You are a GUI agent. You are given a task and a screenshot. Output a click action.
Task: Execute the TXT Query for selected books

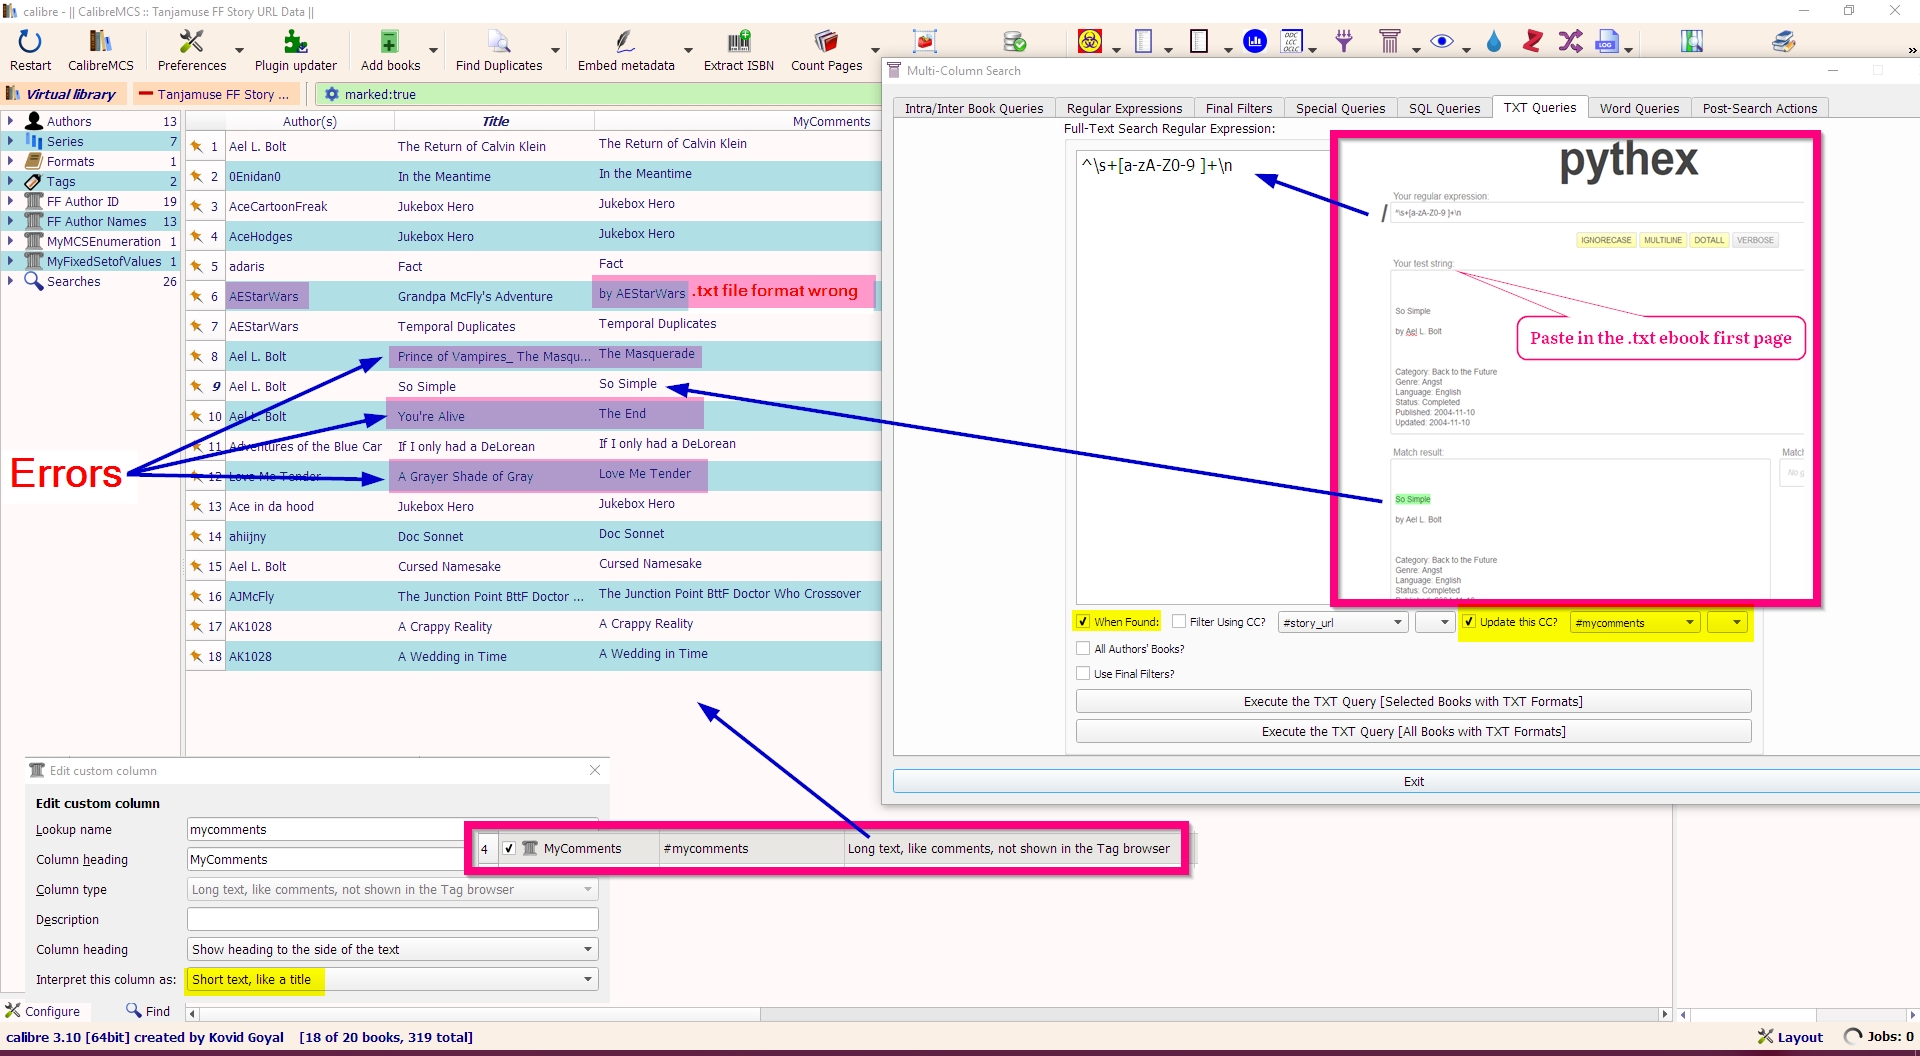click(x=1413, y=701)
